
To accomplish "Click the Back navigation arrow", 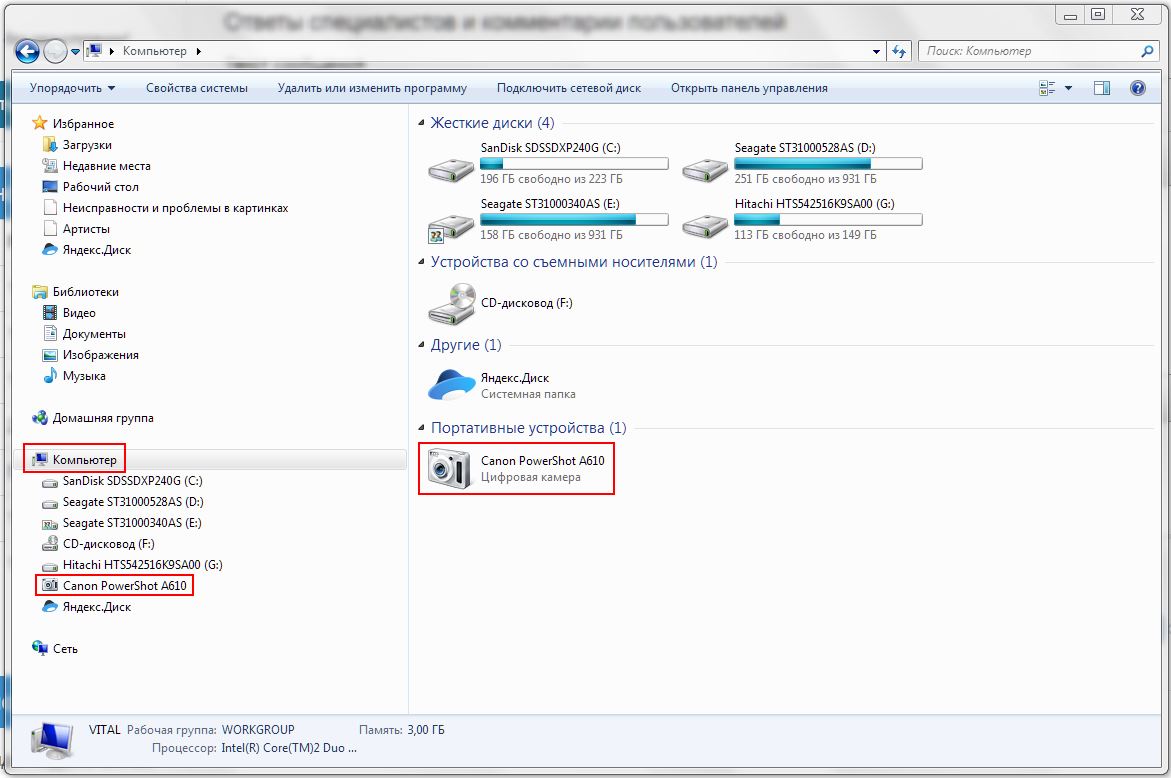I will [27, 52].
